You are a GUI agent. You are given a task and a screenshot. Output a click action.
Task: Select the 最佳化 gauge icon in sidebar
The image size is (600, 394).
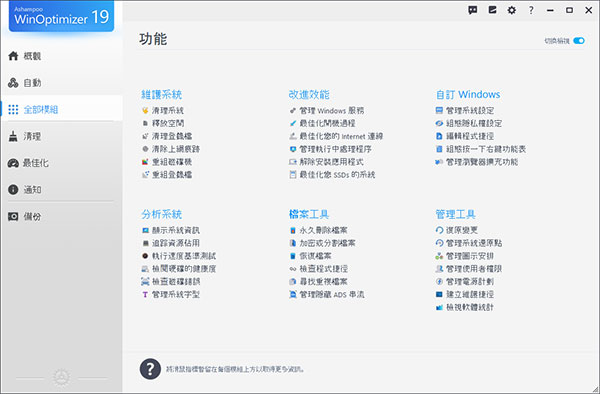coord(13,163)
